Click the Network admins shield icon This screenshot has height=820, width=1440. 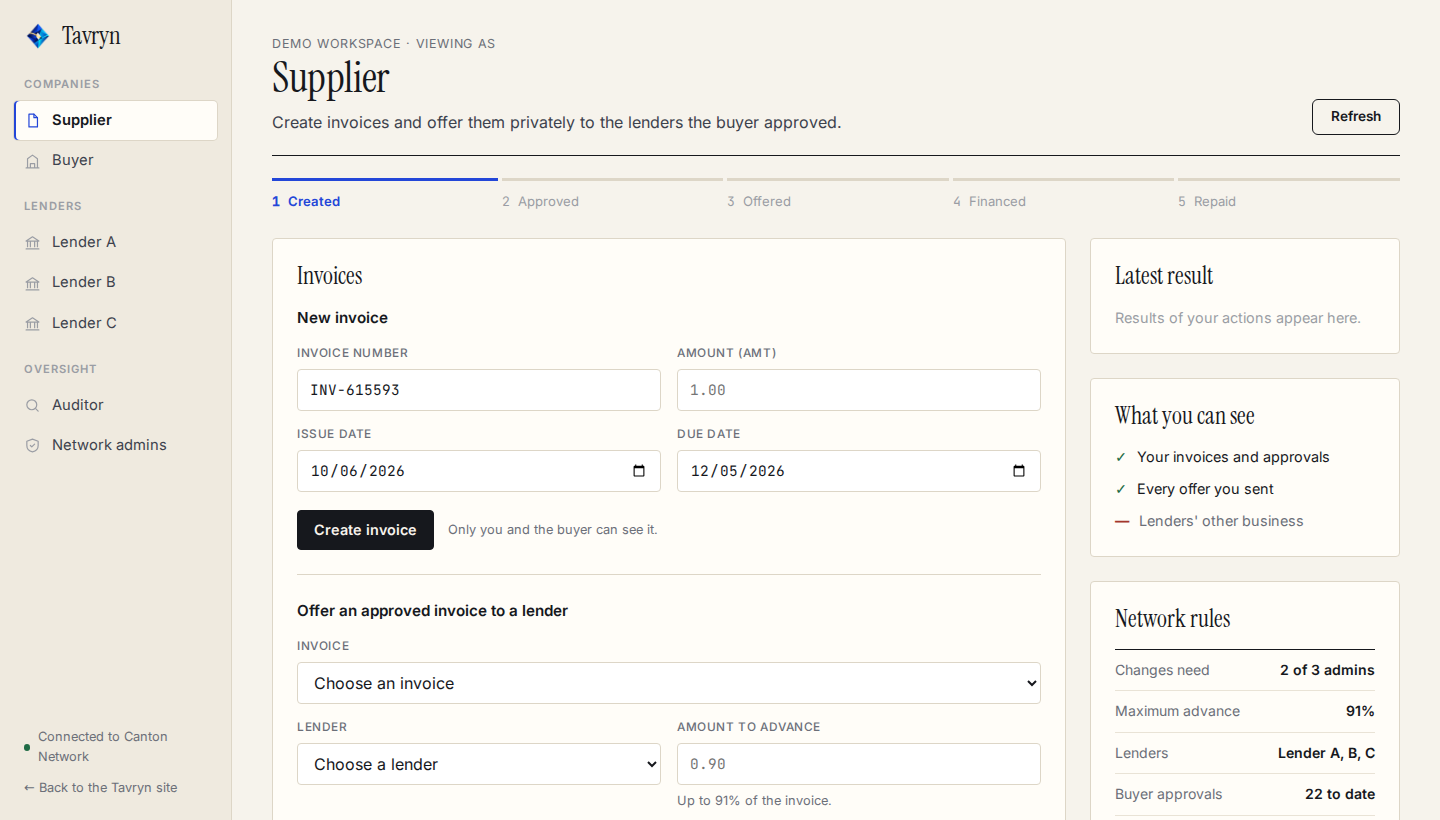(x=33, y=446)
